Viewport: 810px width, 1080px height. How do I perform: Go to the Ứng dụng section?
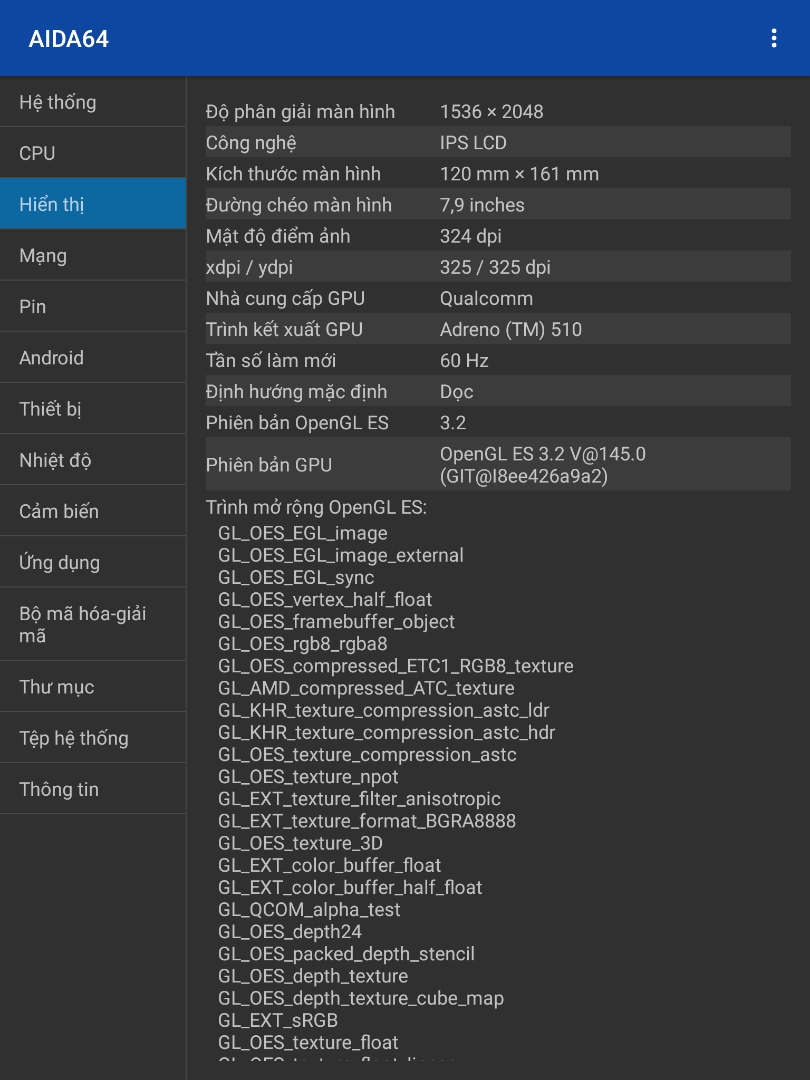(93, 562)
